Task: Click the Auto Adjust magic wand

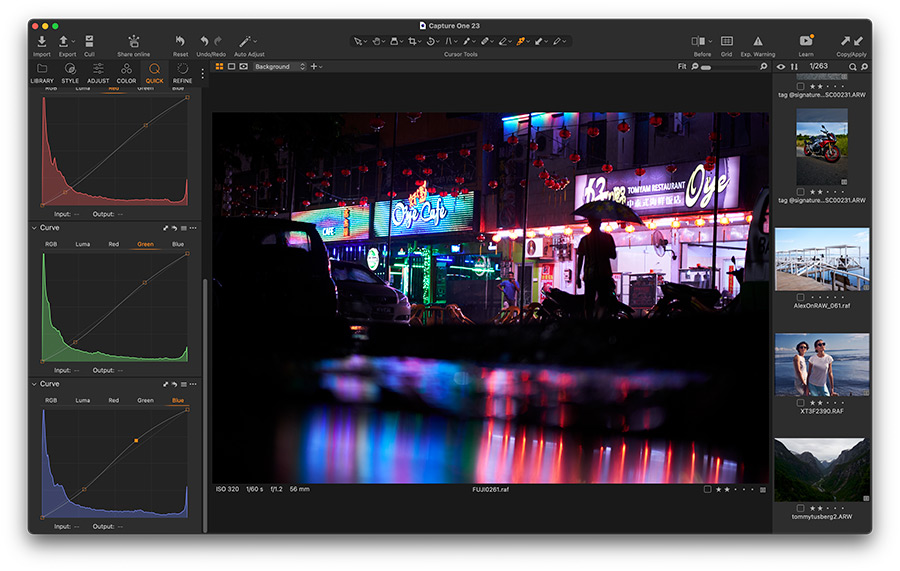Action: click(245, 41)
